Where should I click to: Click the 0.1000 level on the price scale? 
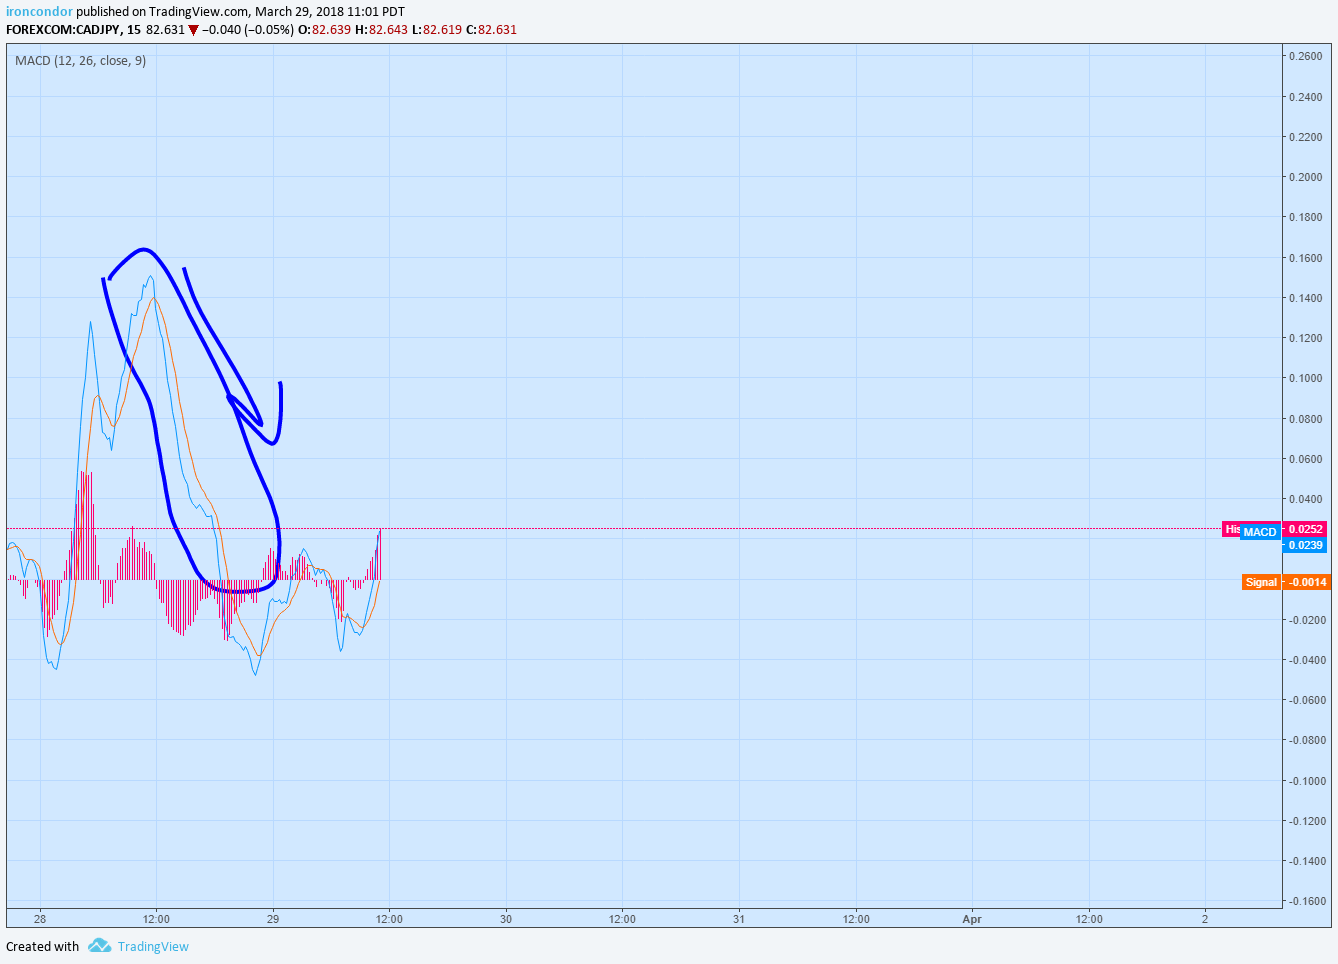click(x=1305, y=378)
